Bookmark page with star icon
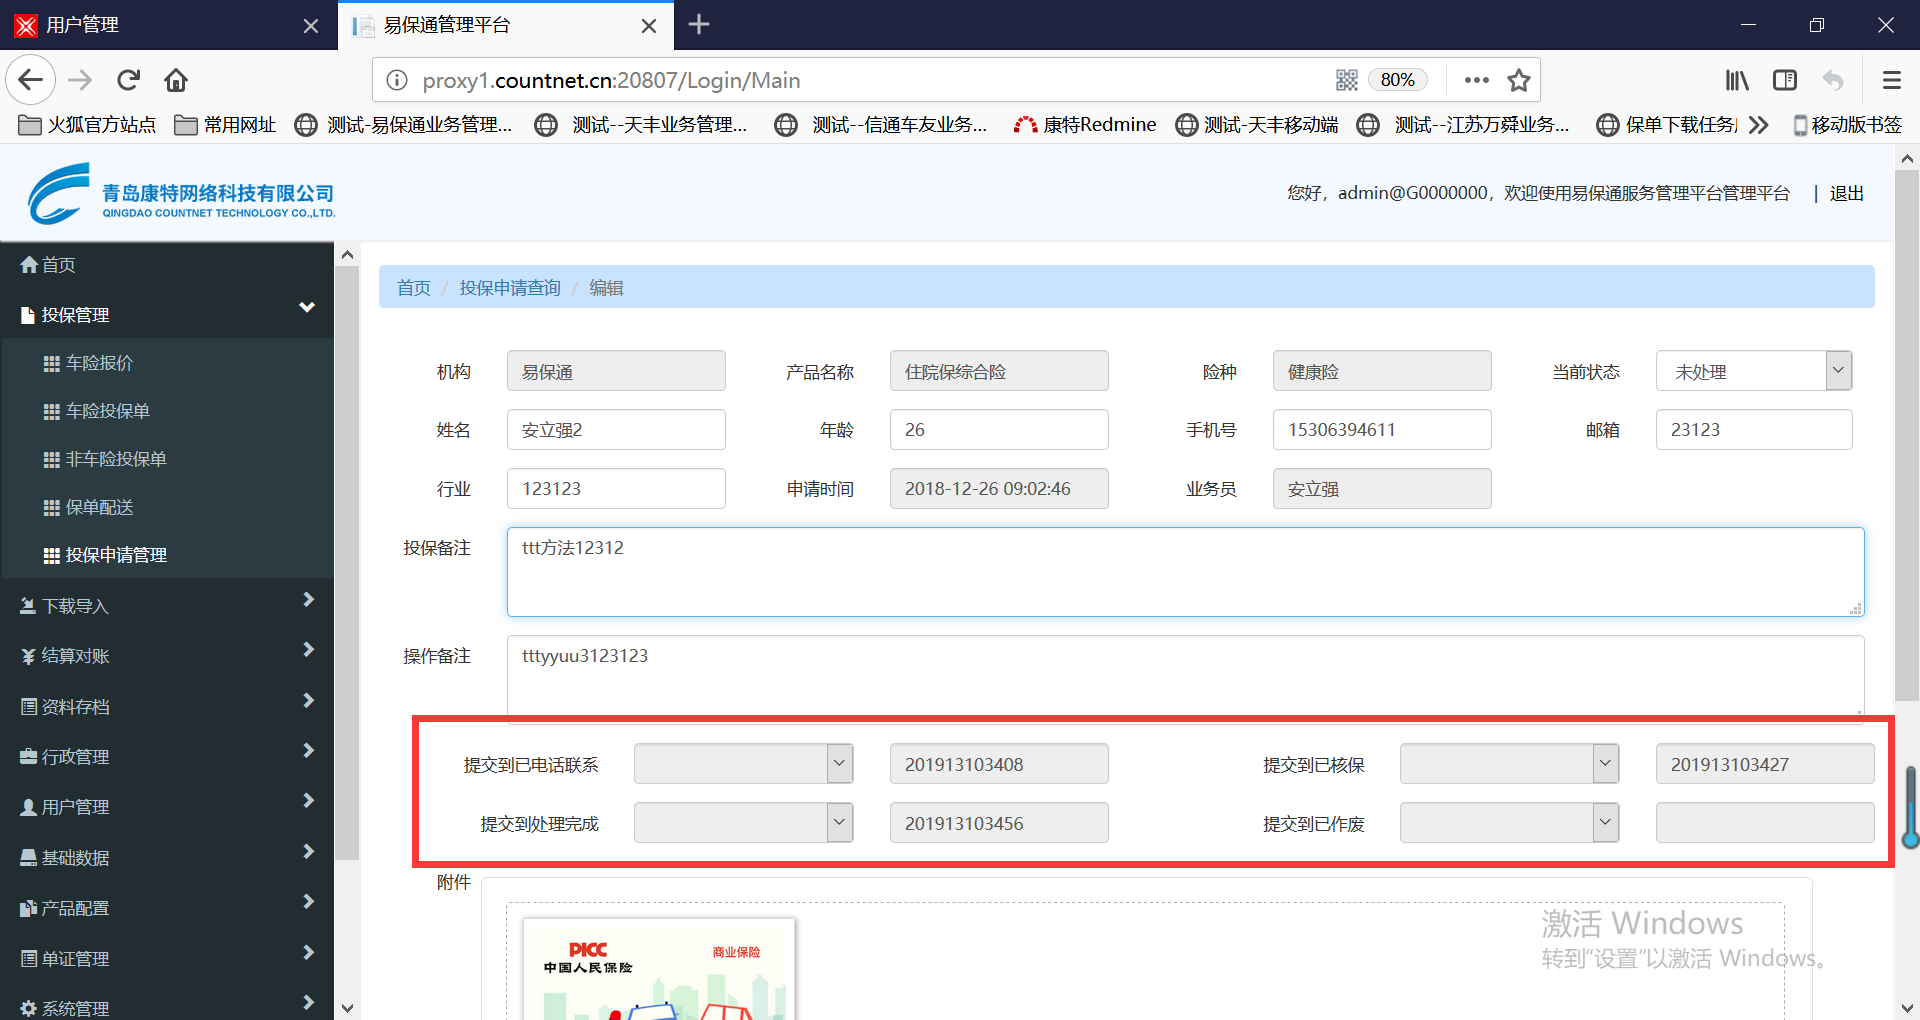Viewport: 1920px width, 1020px height. click(1519, 80)
